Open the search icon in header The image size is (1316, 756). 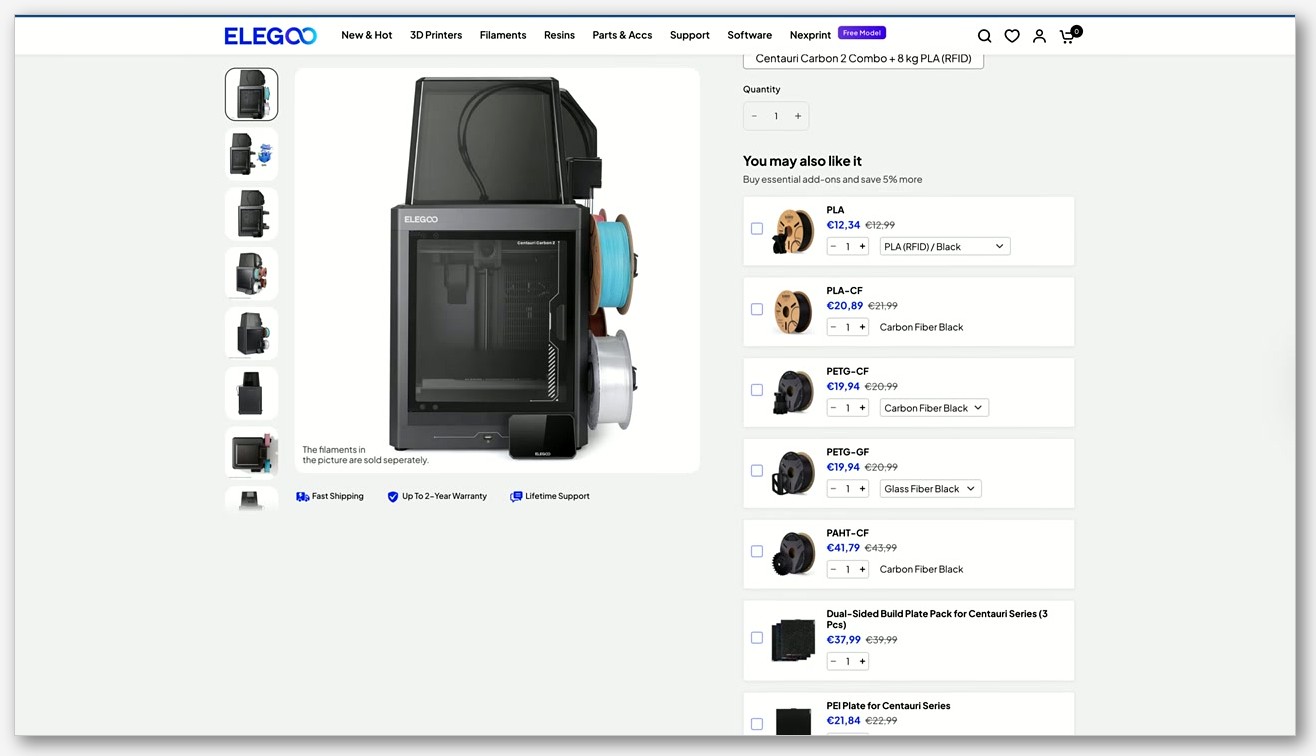(984, 35)
